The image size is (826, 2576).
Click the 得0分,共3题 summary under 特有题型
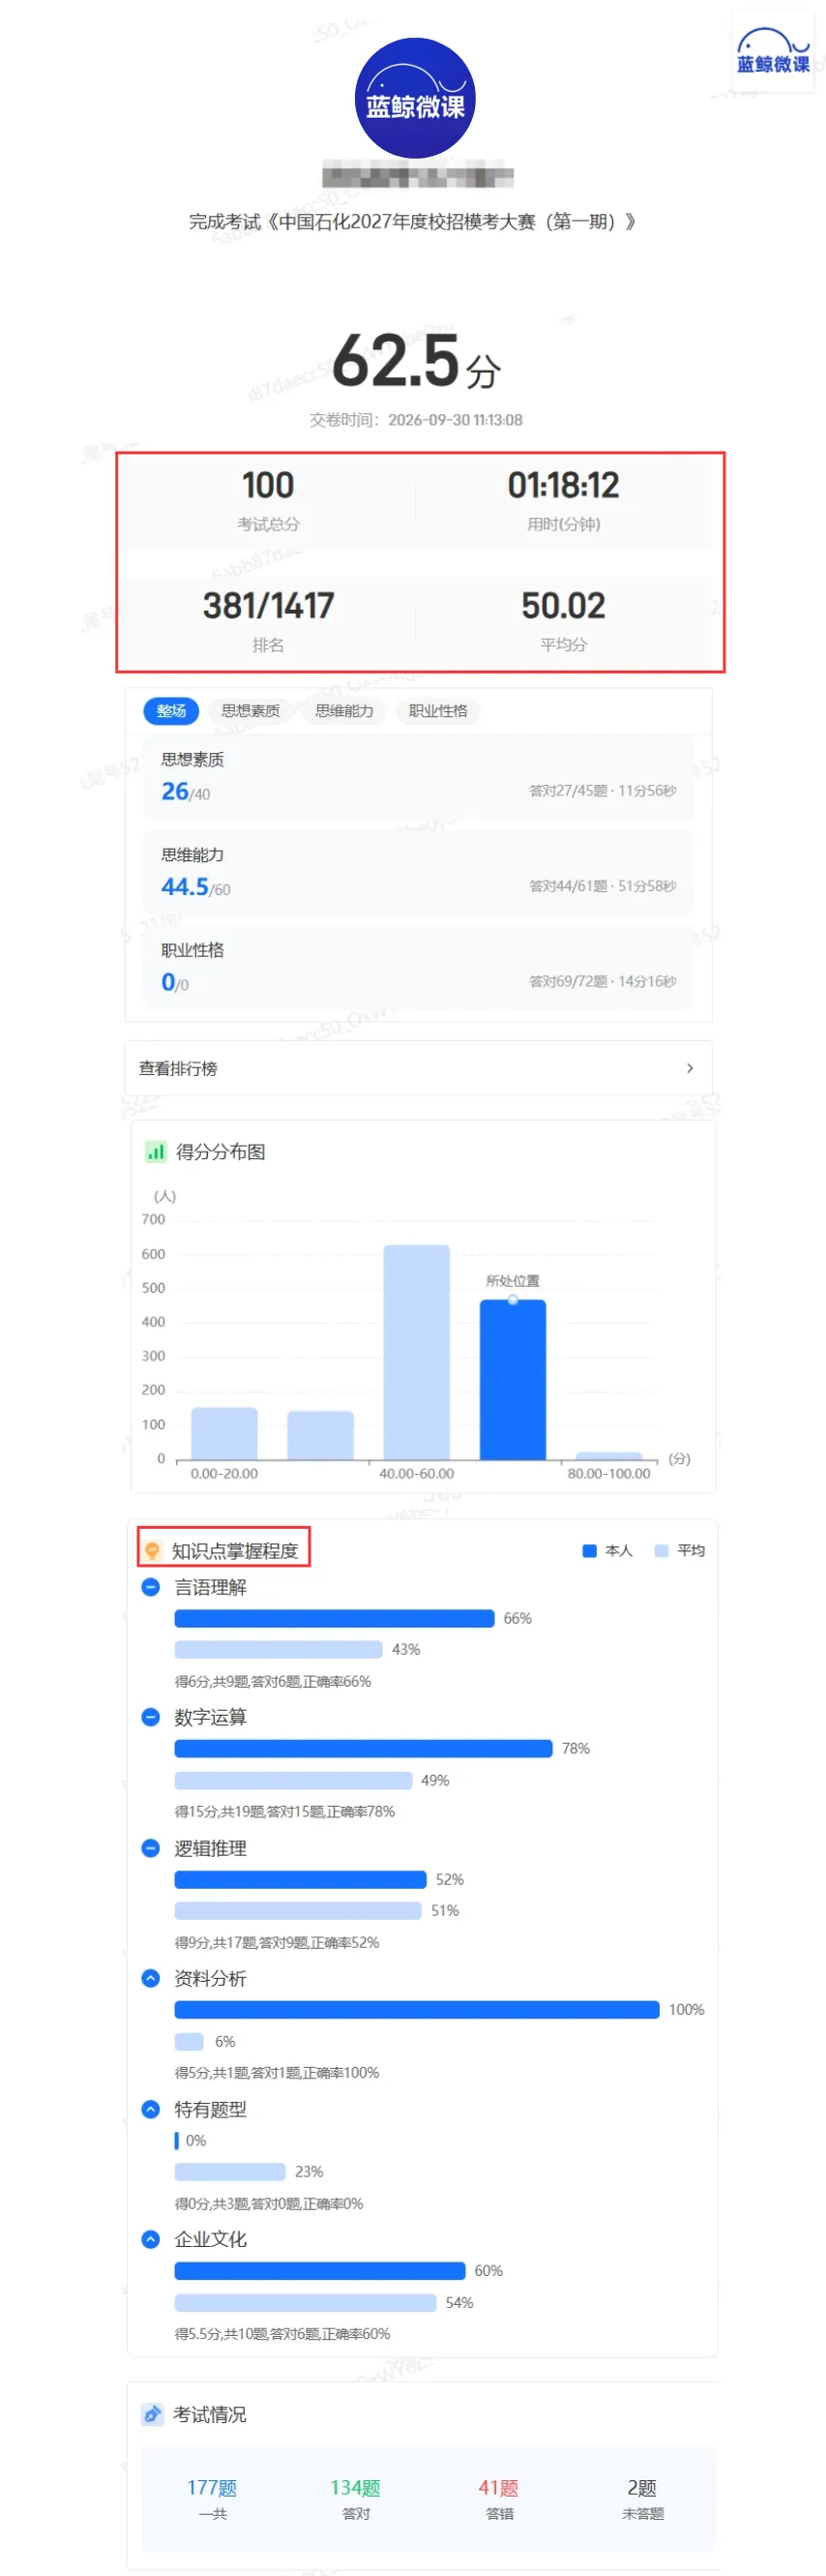click(269, 2203)
